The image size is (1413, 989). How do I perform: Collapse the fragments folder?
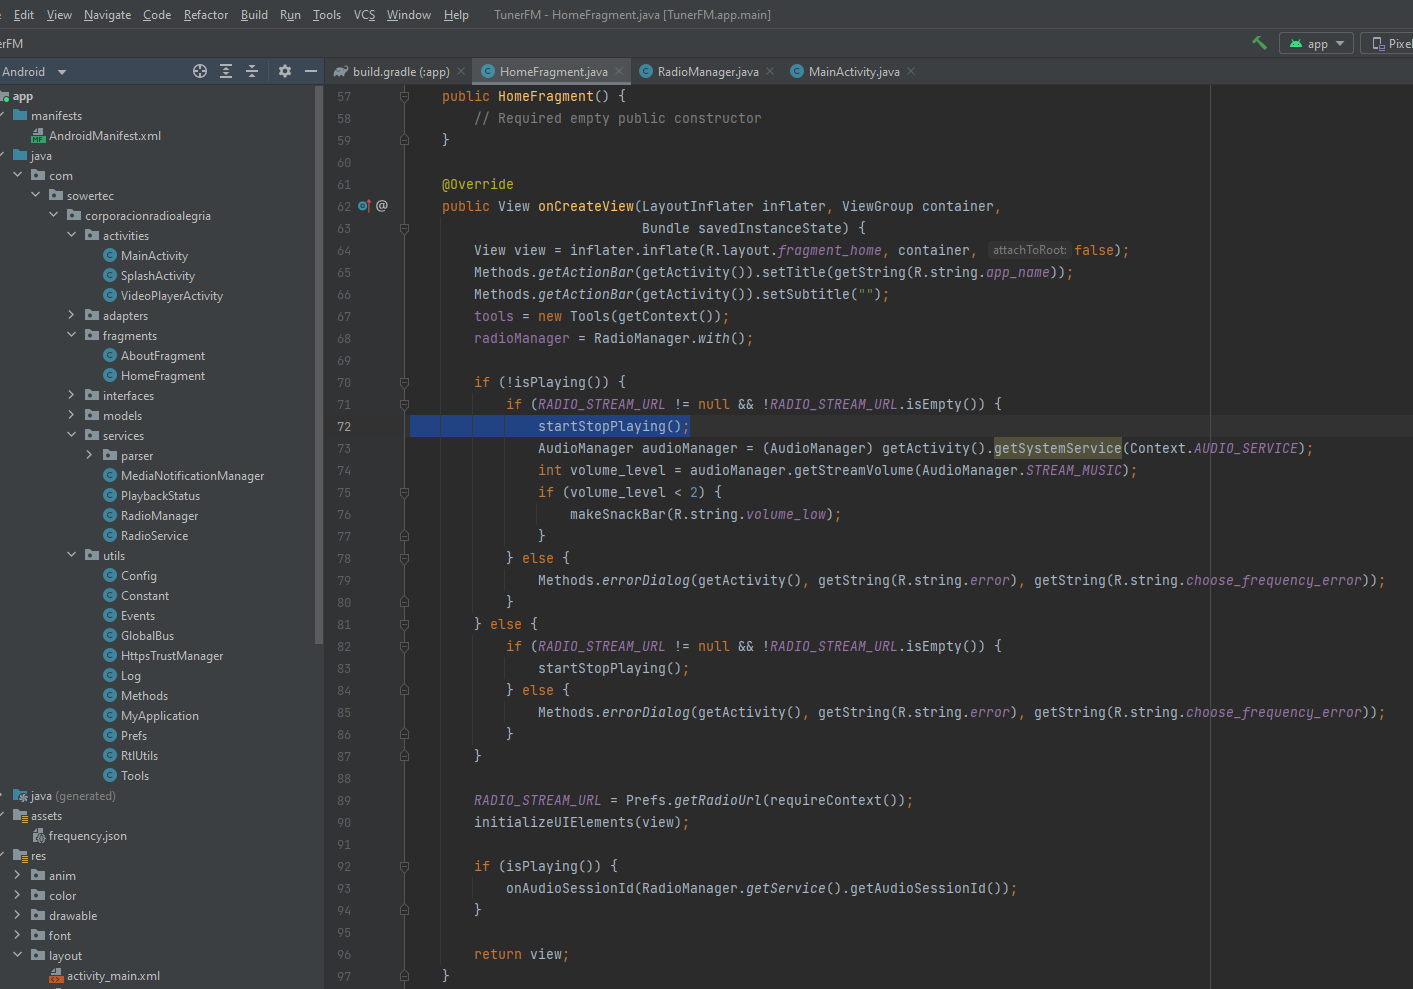[71, 335]
